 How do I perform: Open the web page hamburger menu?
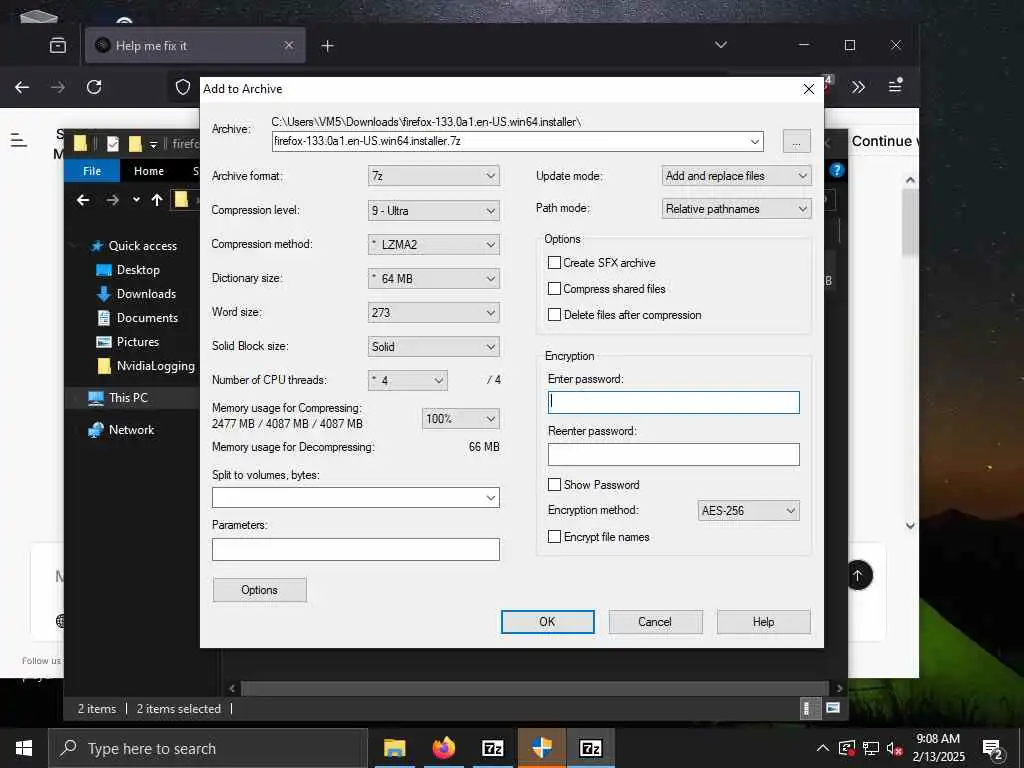[19, 140]
